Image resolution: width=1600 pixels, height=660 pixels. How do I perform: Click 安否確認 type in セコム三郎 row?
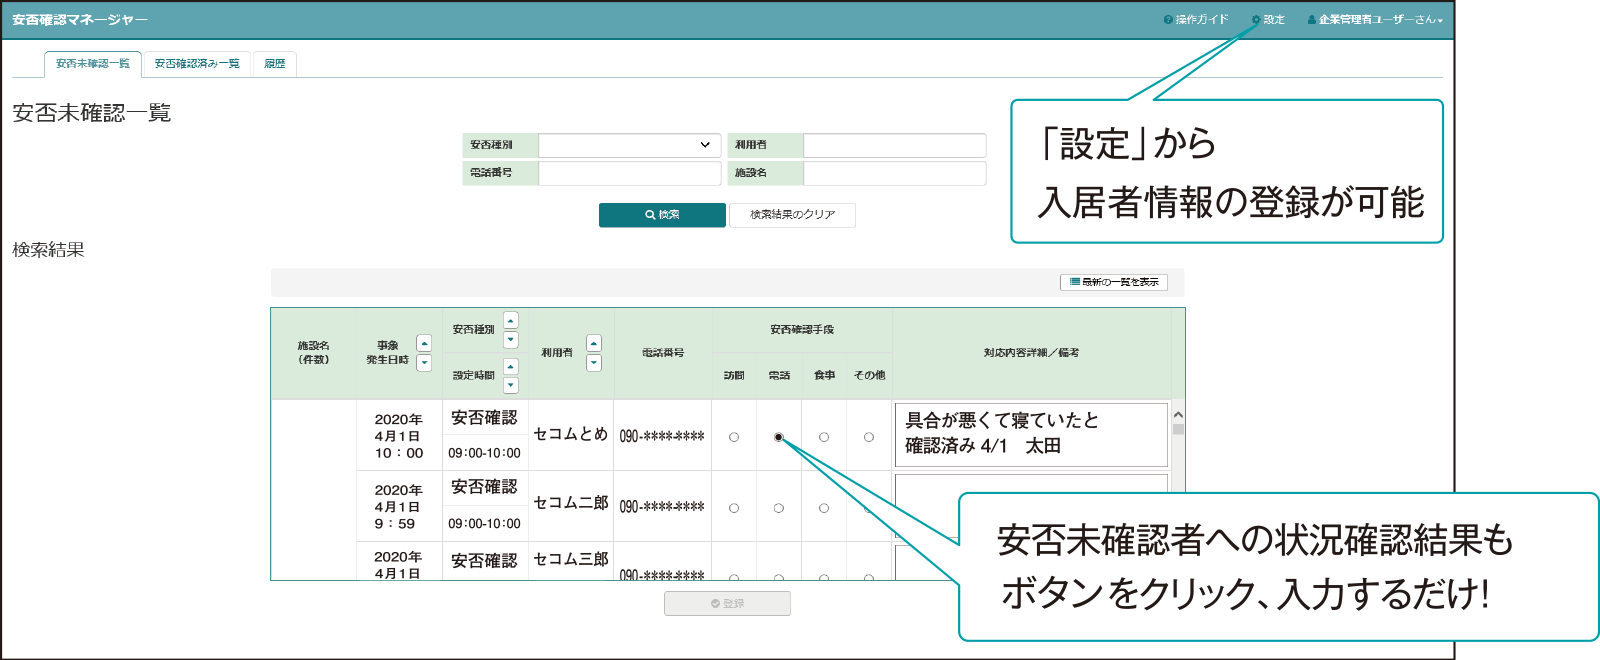[484, 561]
